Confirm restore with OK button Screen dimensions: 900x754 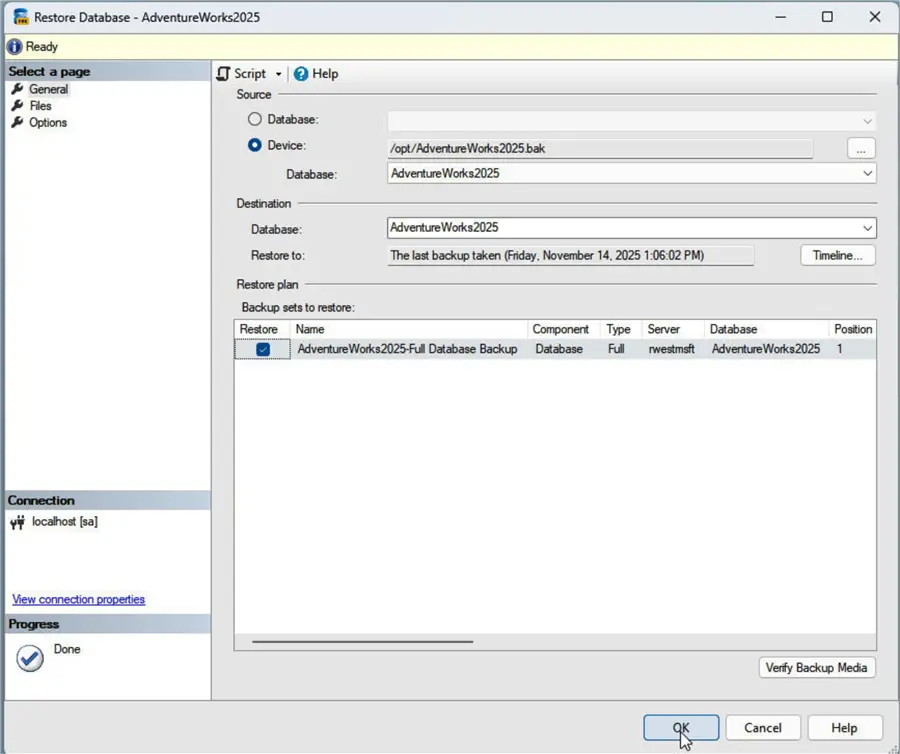coord(681,728)
